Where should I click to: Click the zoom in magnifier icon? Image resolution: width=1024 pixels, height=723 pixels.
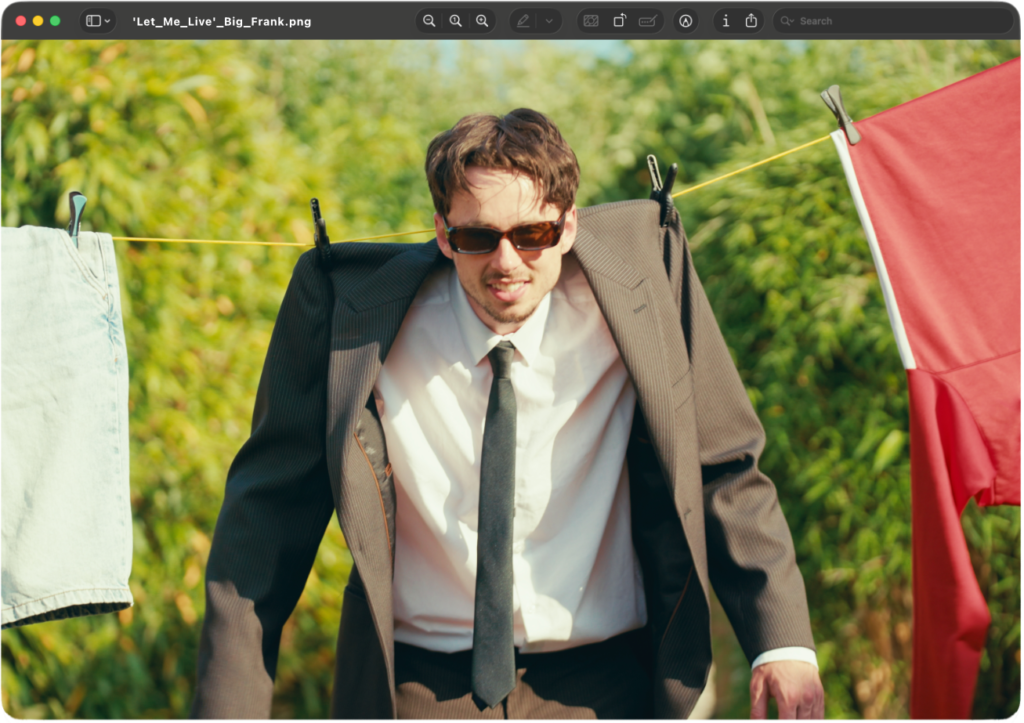point(482,21)
